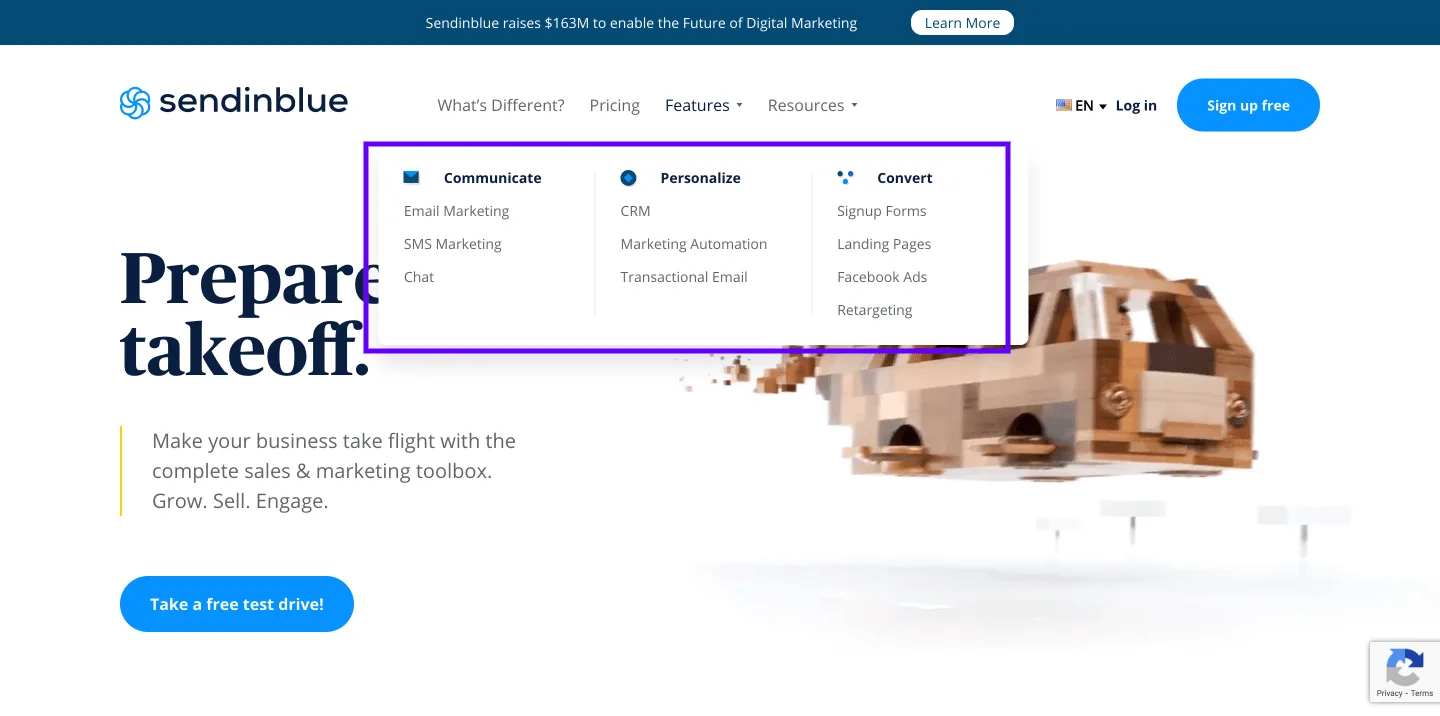Click the Sendinblue swirl logo icon
1440x716 pixels.
point(135,103)
